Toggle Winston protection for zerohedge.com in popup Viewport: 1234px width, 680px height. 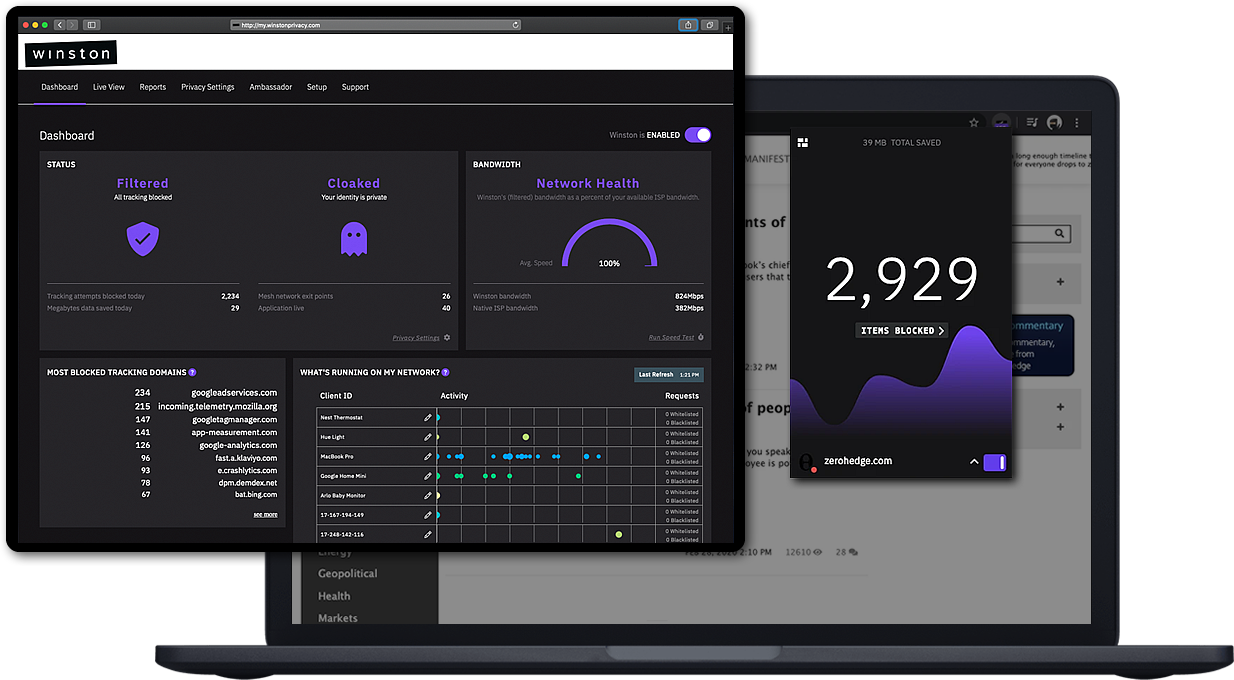point(995,462)
